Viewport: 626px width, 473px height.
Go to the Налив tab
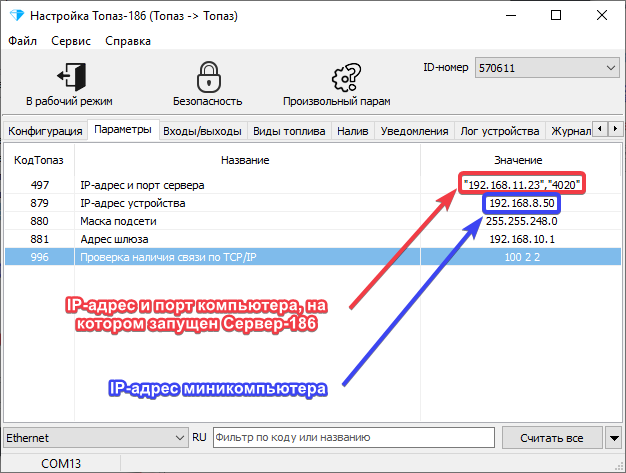(x=353, y=131)
